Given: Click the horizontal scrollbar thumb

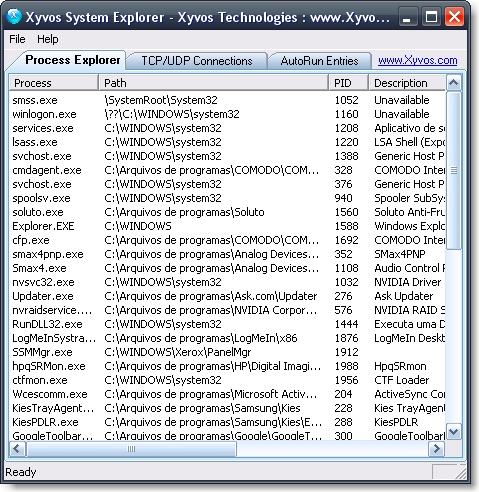Looking at the screenshot, I should click(x=131, y=449).
